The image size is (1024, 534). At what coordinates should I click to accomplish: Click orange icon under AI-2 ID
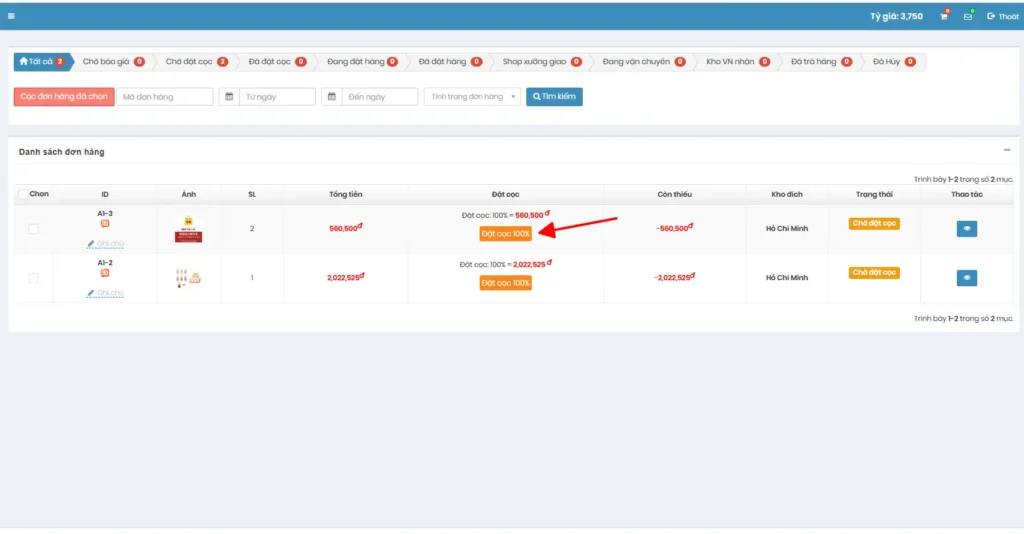tap(104, 273)
